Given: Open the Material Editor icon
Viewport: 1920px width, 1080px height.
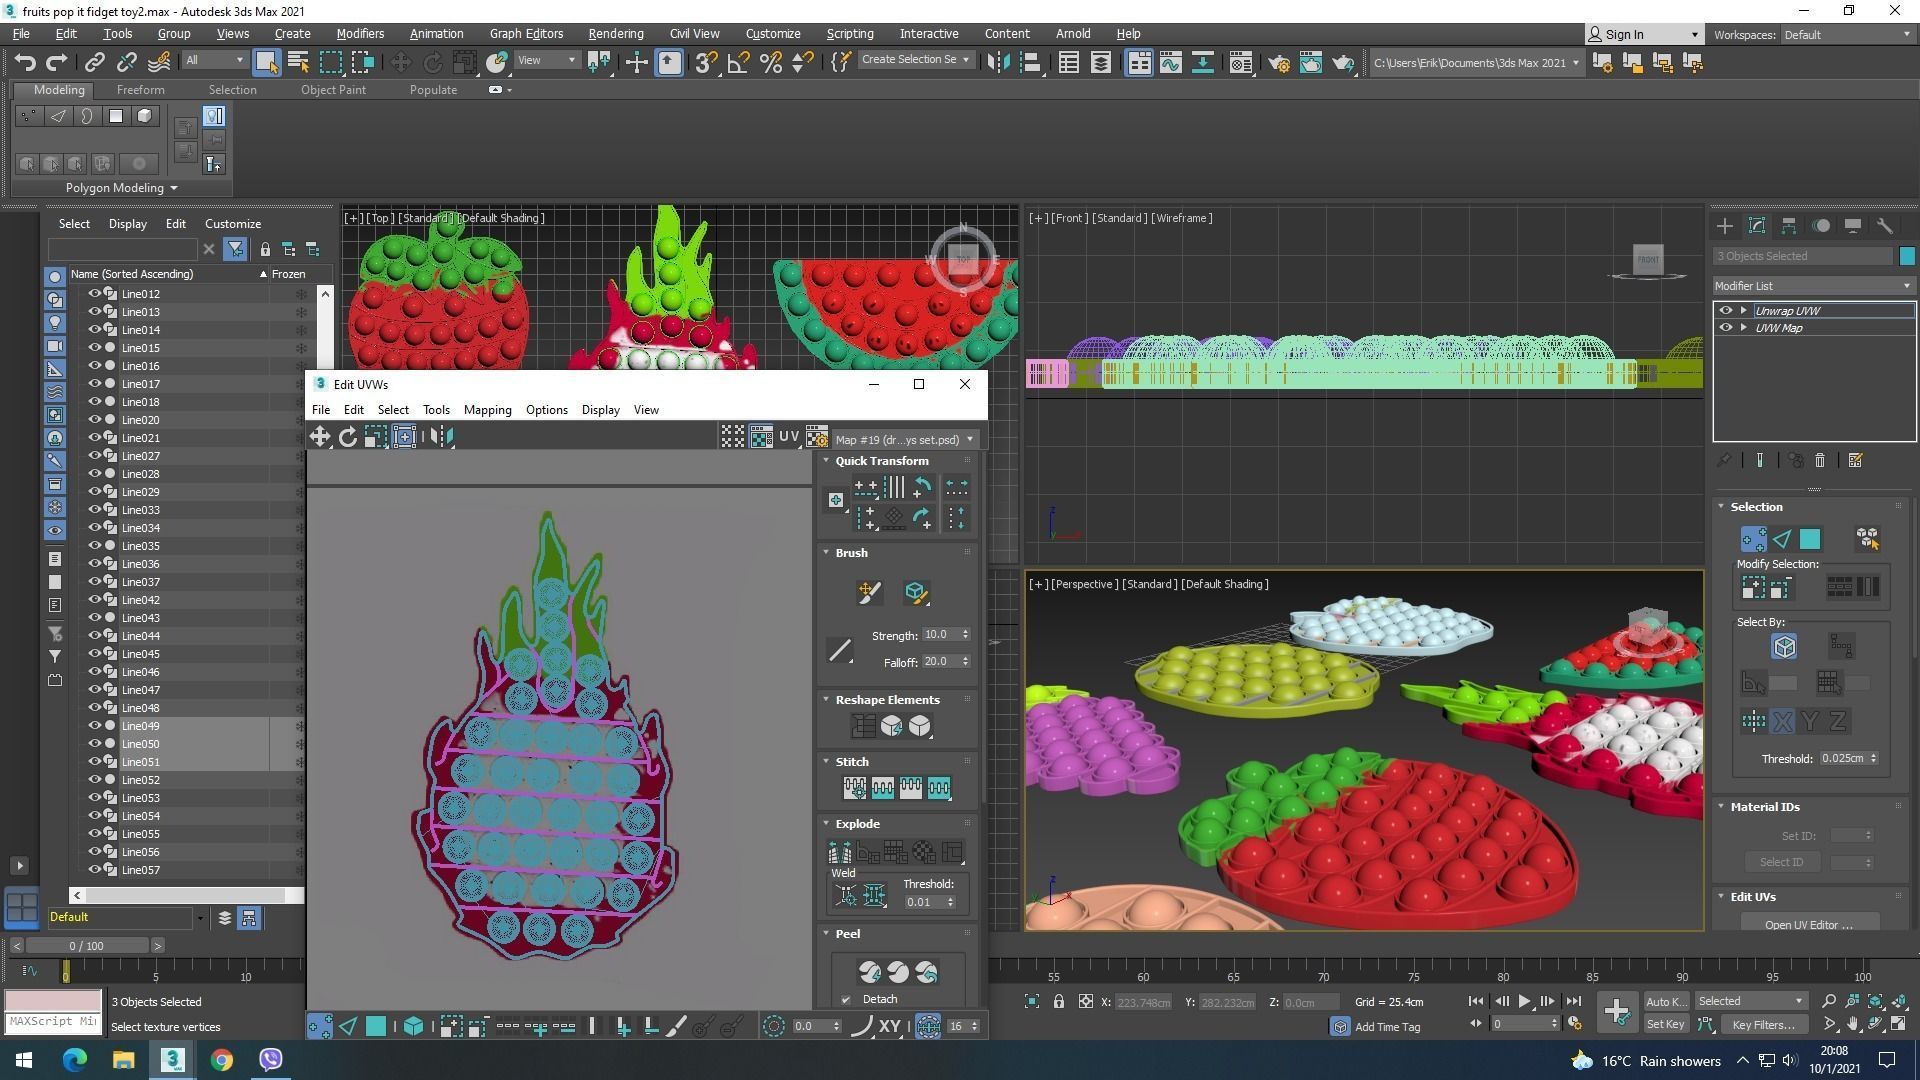Looking at the screenshot, I should (1240, 62).
